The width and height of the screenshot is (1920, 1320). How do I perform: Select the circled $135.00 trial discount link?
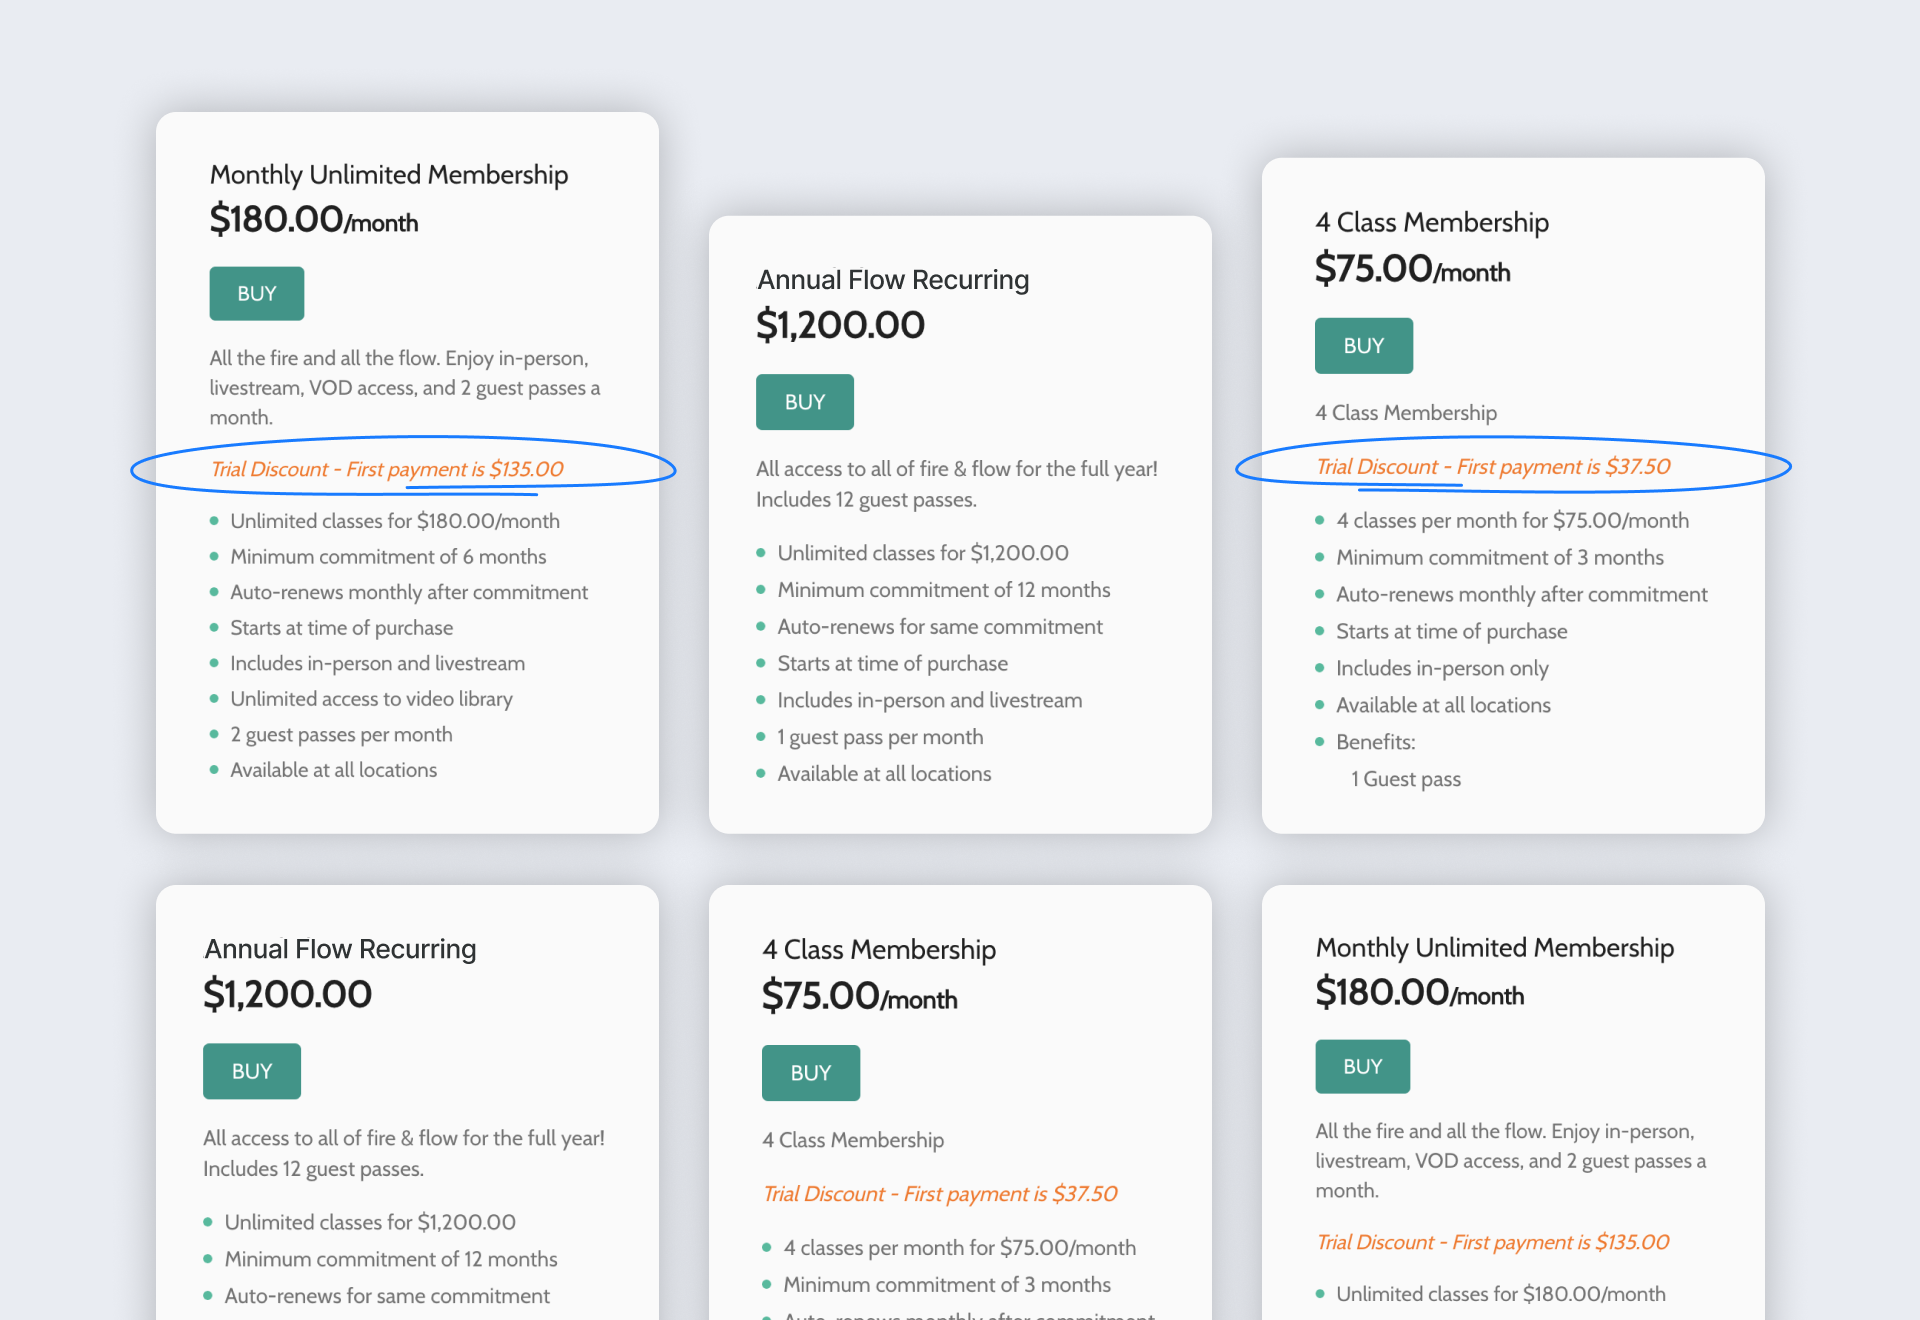(x=386, y=468)
